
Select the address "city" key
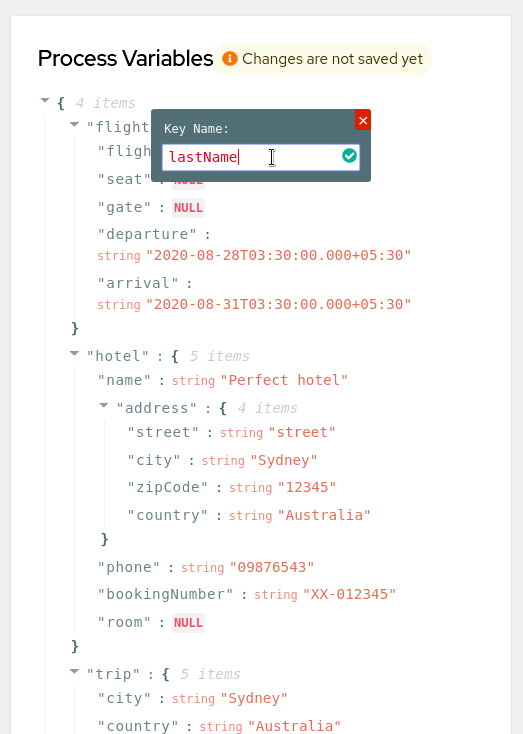point(154,460)
